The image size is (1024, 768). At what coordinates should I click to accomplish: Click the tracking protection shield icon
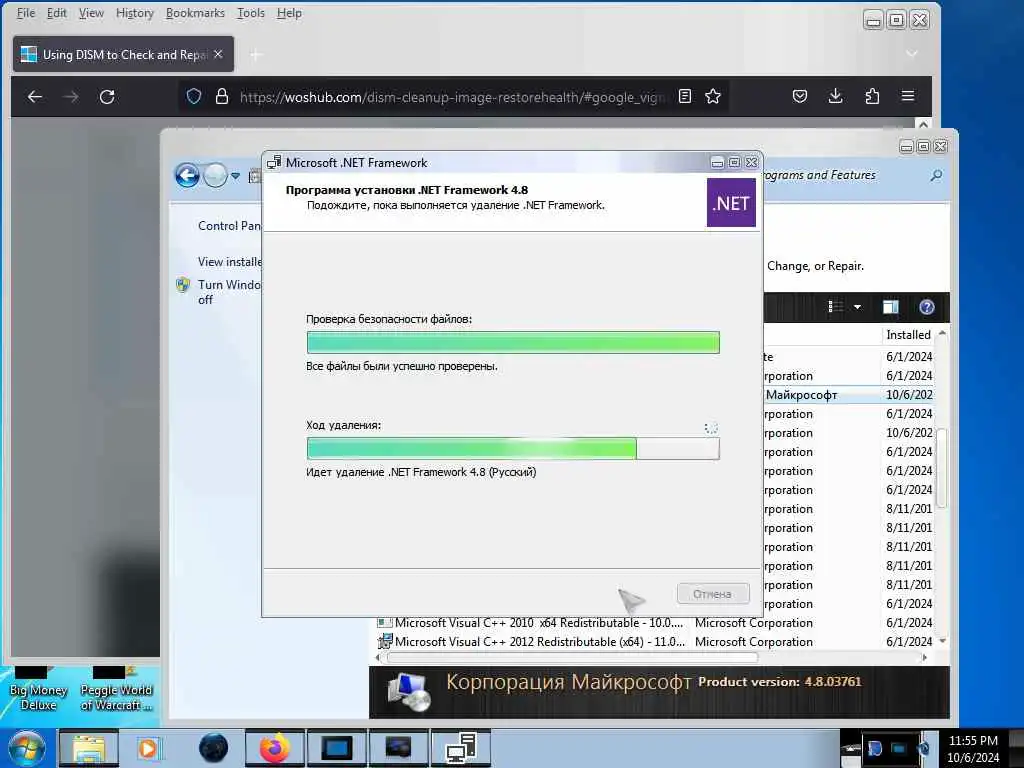click(194, 97)
